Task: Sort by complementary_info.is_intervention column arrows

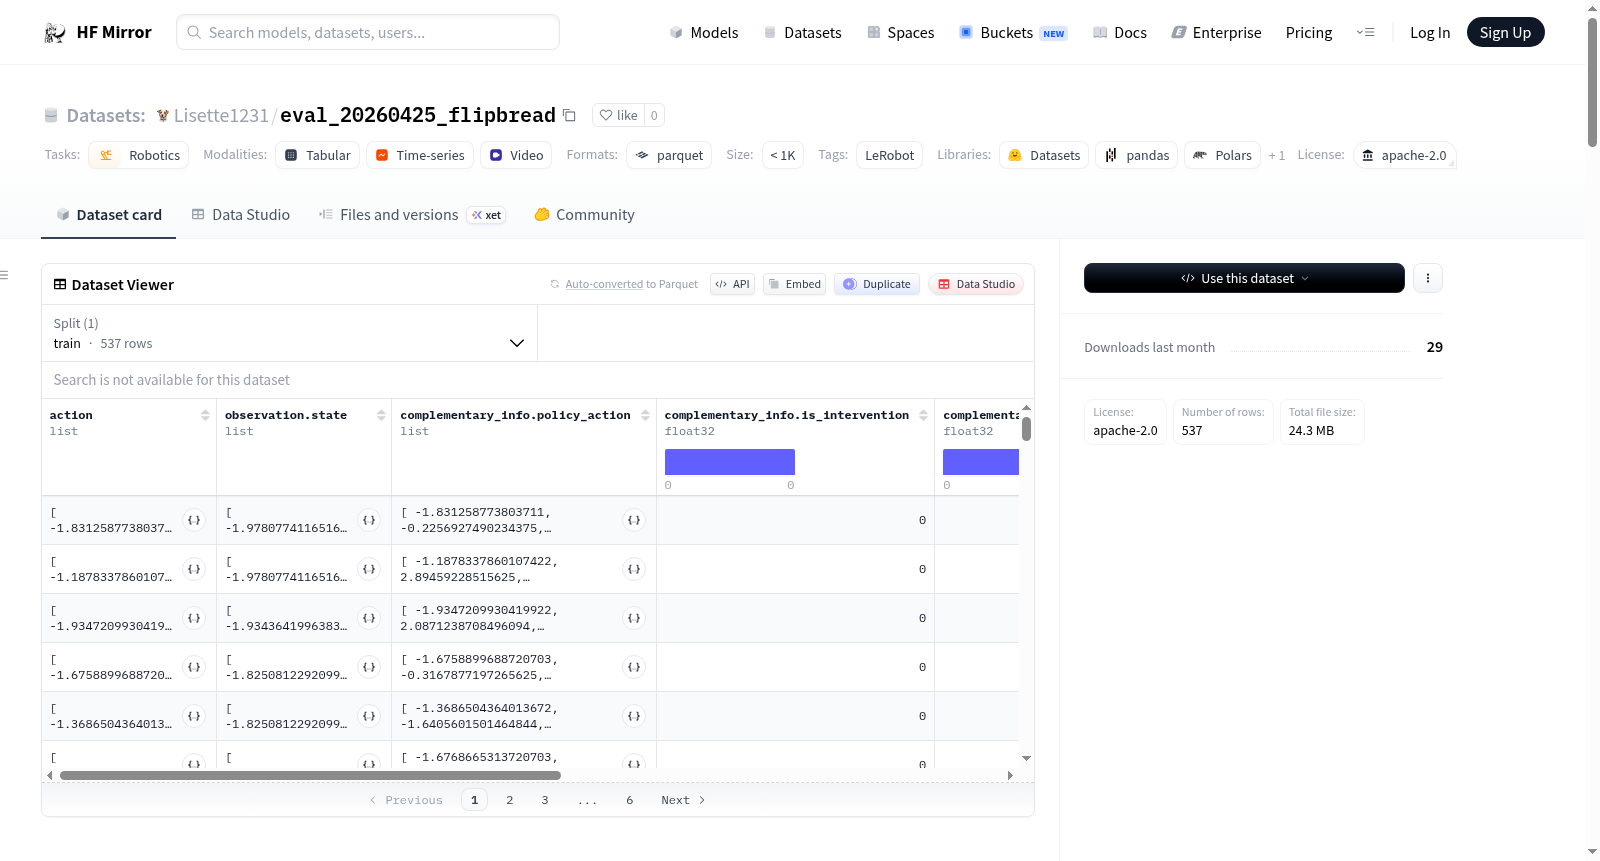Action: tap(923, 415)
